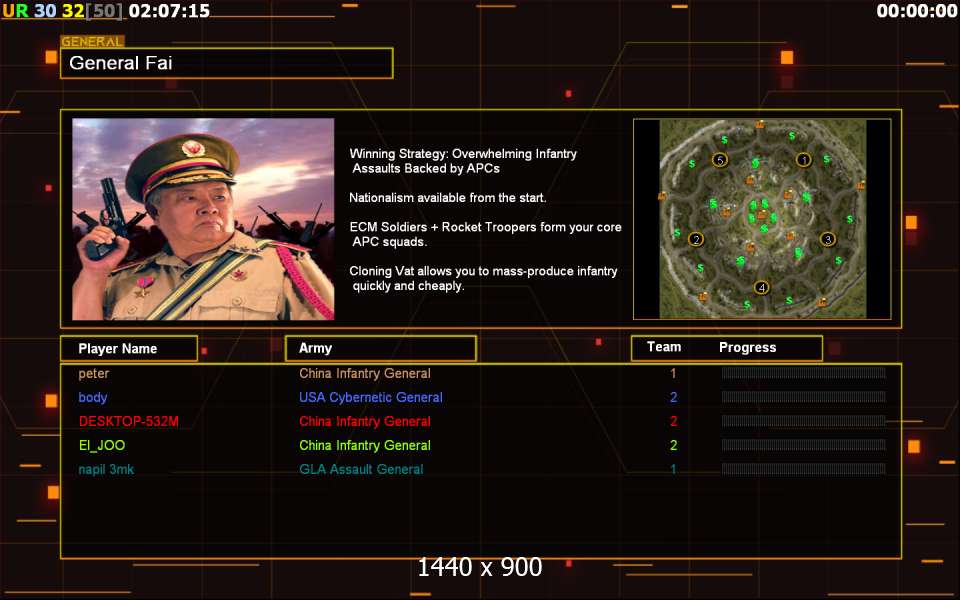Viewport: 960px width, 600px height.
Task: Click the UR indicator at top left
Action: pyautogui.click(x=15, y=10)
